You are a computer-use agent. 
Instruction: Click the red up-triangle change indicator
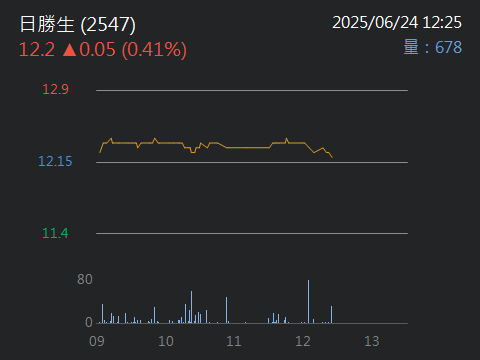pyautogui.click(x=70, y=50)
